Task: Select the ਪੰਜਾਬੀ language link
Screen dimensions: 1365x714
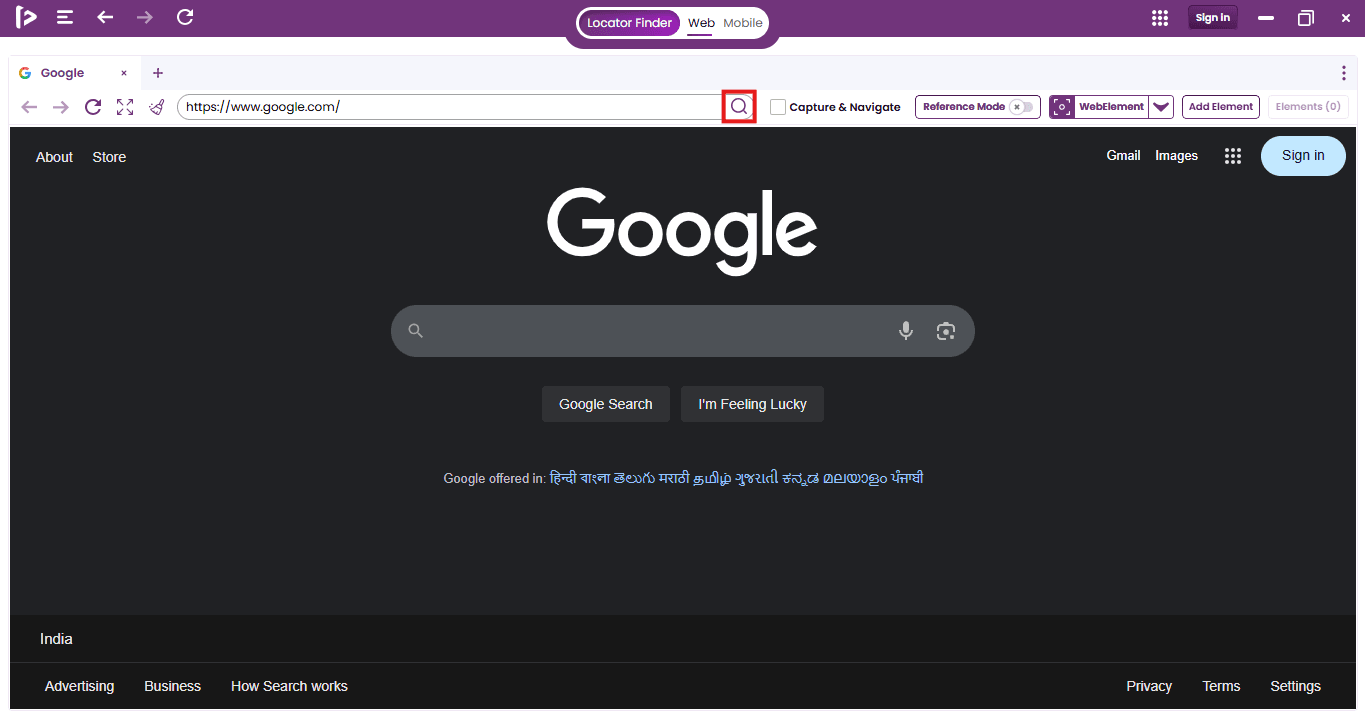Action: pyautogui.click(x=908, y=478)
